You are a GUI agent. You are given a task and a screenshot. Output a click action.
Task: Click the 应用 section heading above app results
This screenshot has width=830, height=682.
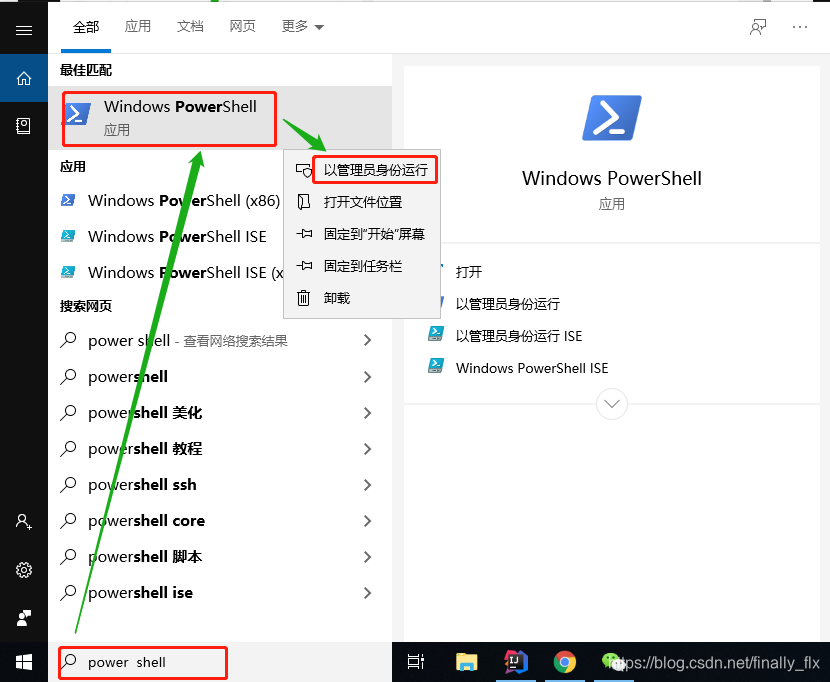coord(73,167)
